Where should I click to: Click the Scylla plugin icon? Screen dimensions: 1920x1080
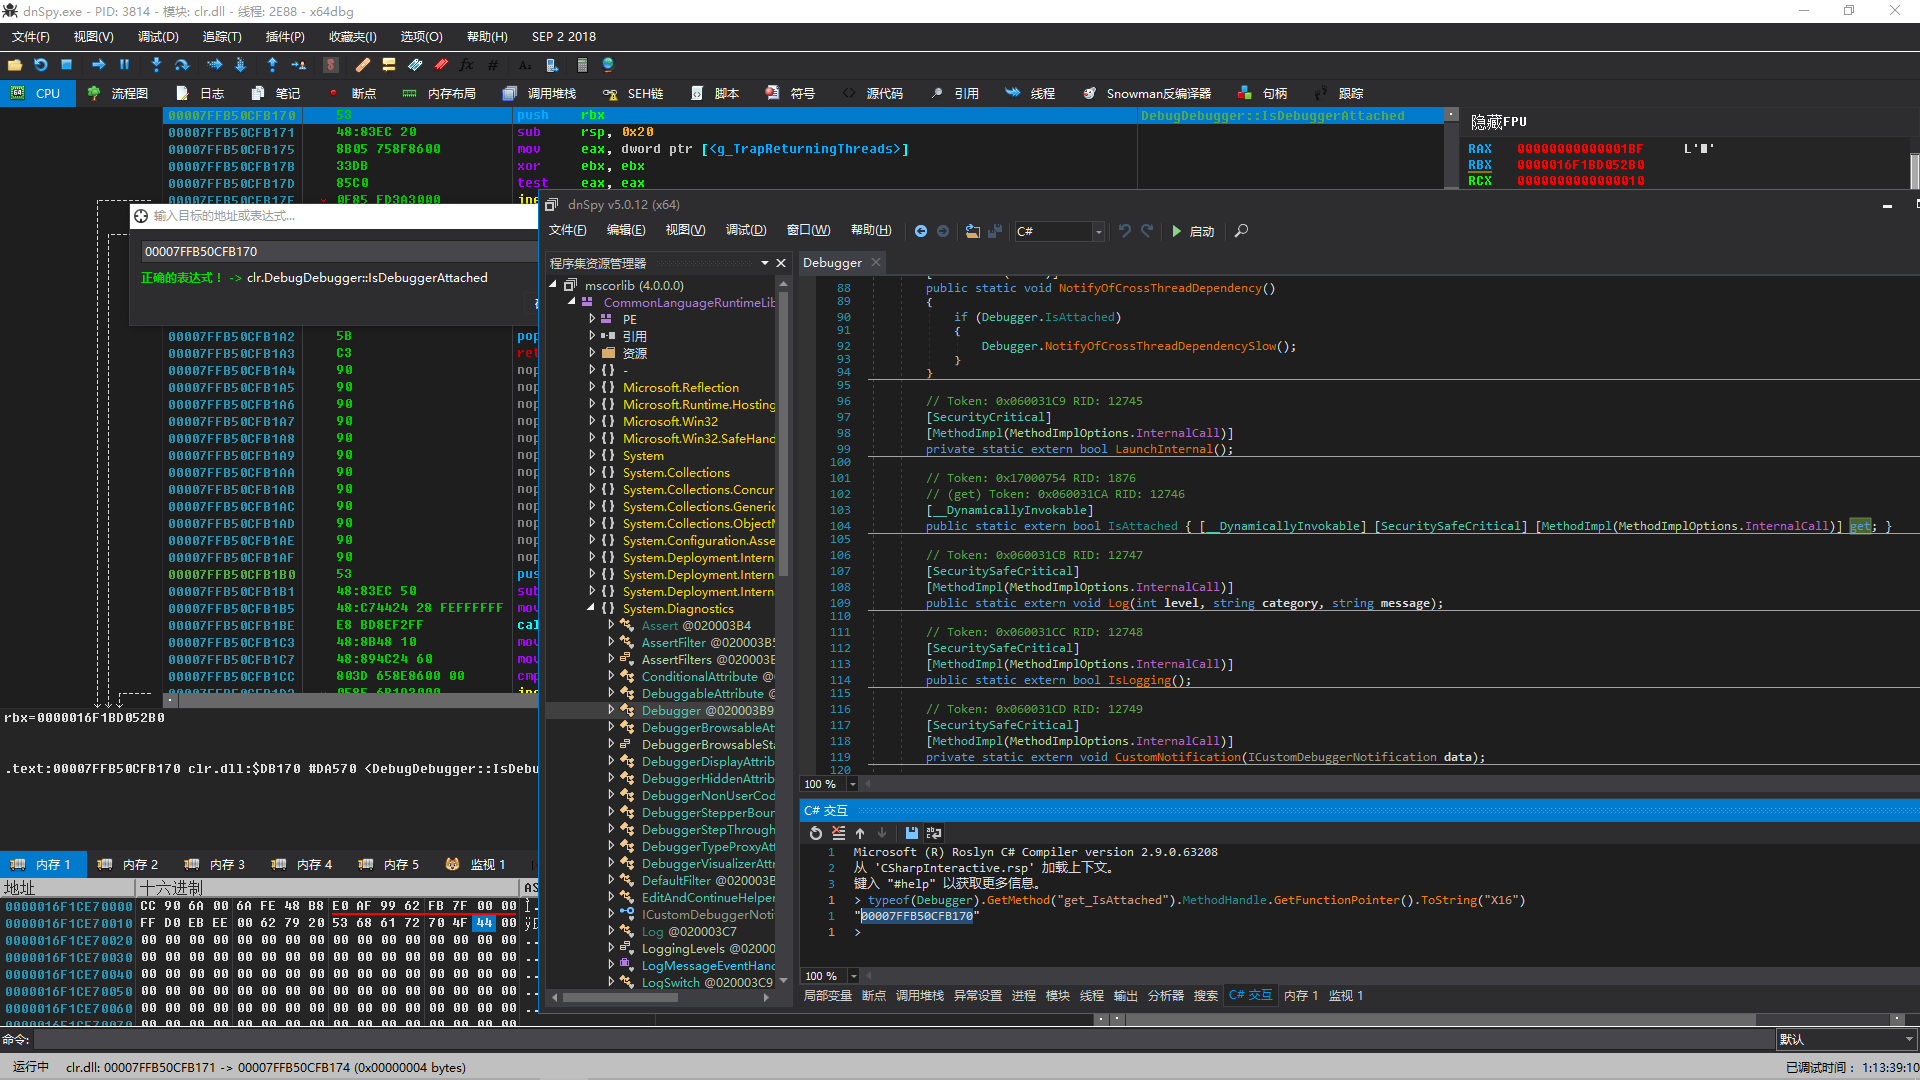(x=331, y=65)
